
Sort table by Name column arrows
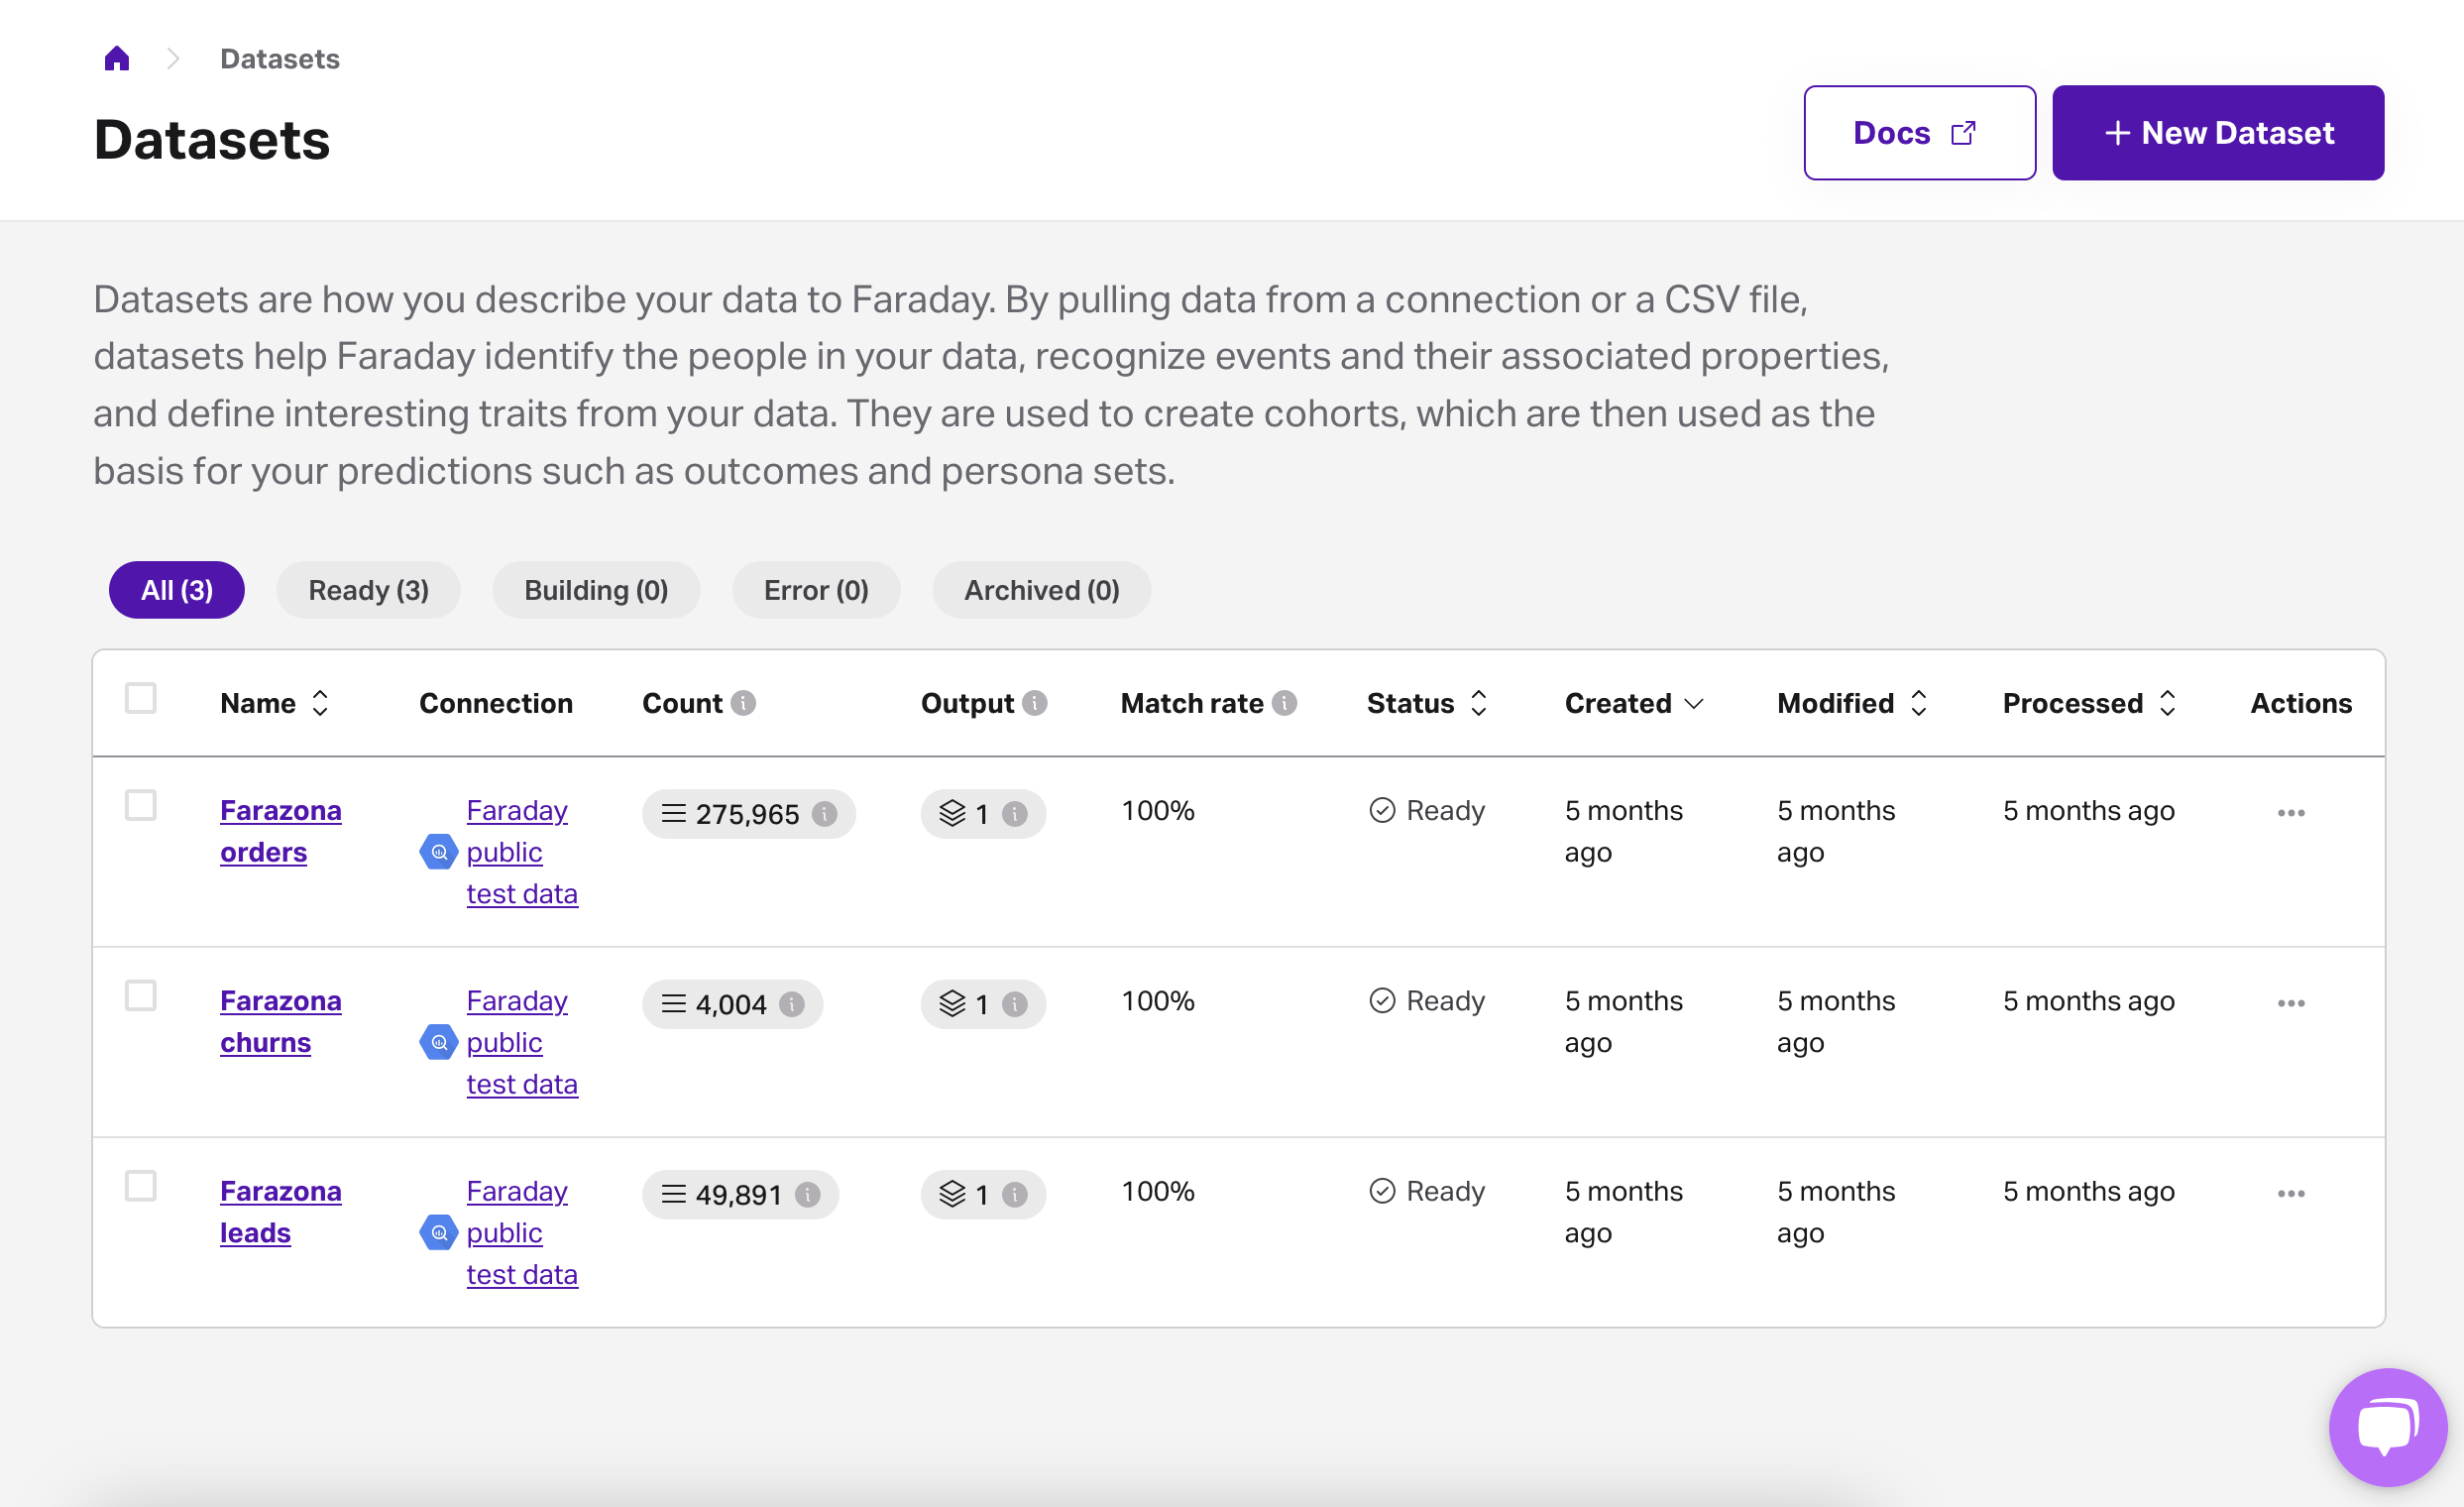(320, 703)
